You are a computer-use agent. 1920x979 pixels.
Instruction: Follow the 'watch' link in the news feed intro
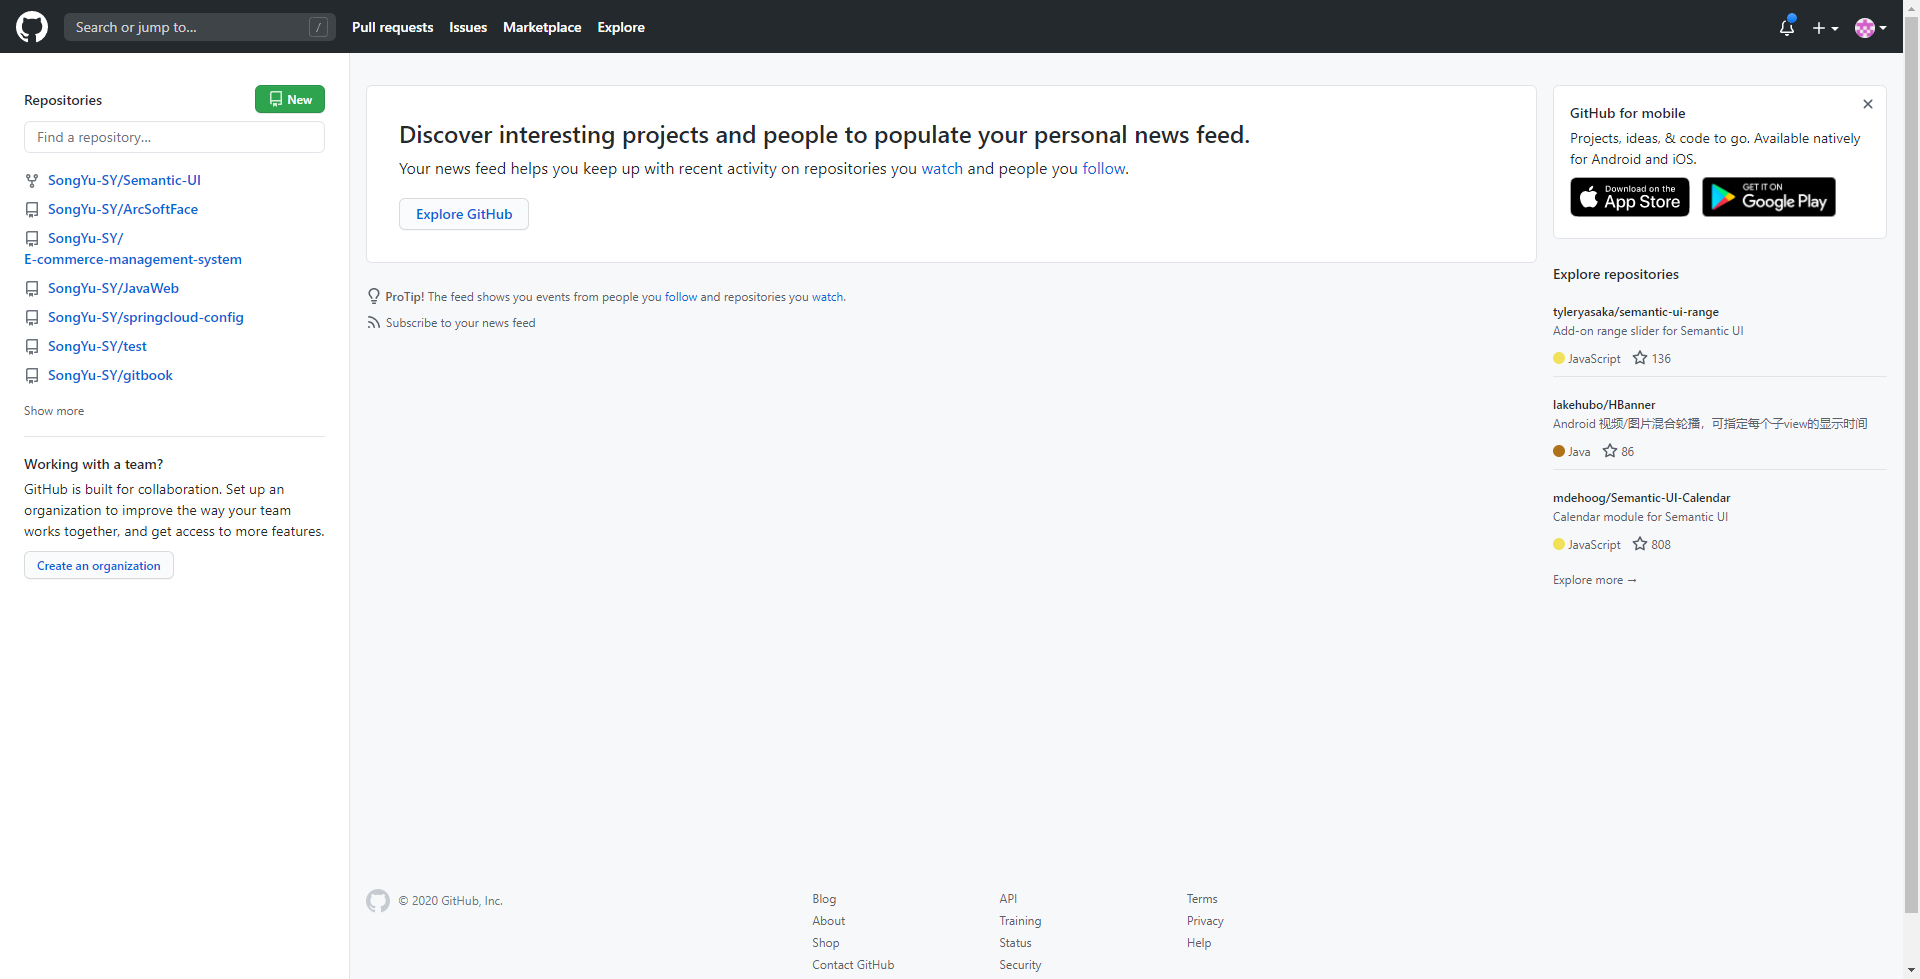[x=942, y=169]
